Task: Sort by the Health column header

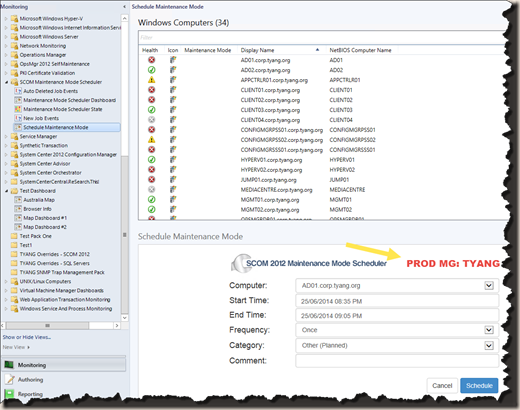Action: coord(150,50)
